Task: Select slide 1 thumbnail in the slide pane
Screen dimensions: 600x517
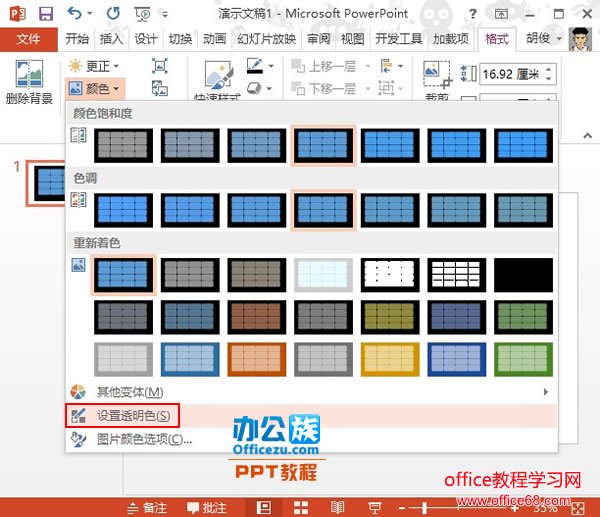Action: [48, 183]
